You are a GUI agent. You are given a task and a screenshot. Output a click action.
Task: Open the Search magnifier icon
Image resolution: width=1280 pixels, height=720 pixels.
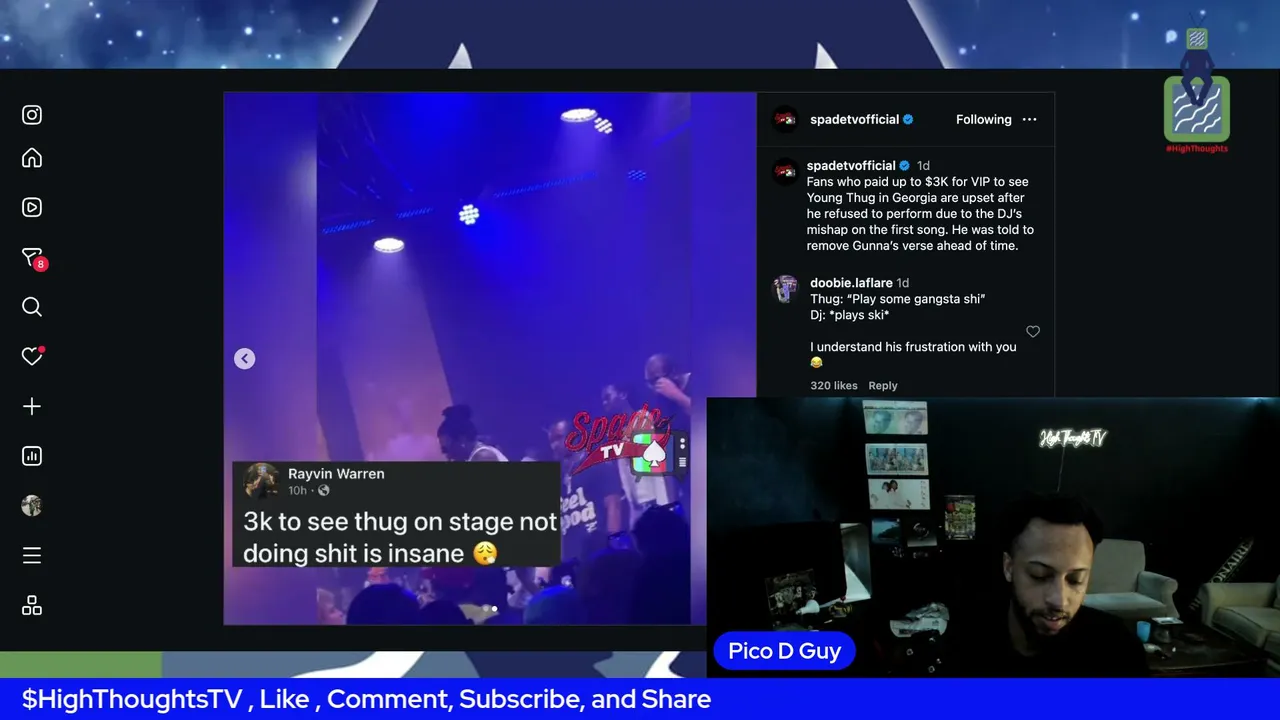(x=32, y=307)
